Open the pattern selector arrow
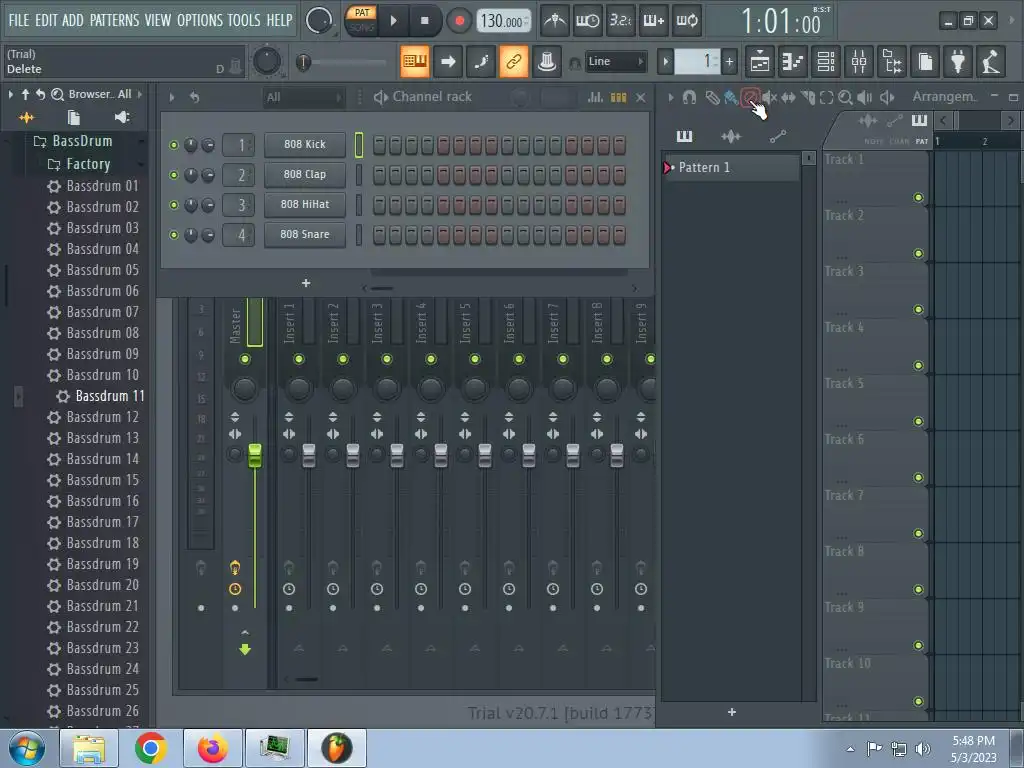1024x768 pixels. (x=665, y=62)
